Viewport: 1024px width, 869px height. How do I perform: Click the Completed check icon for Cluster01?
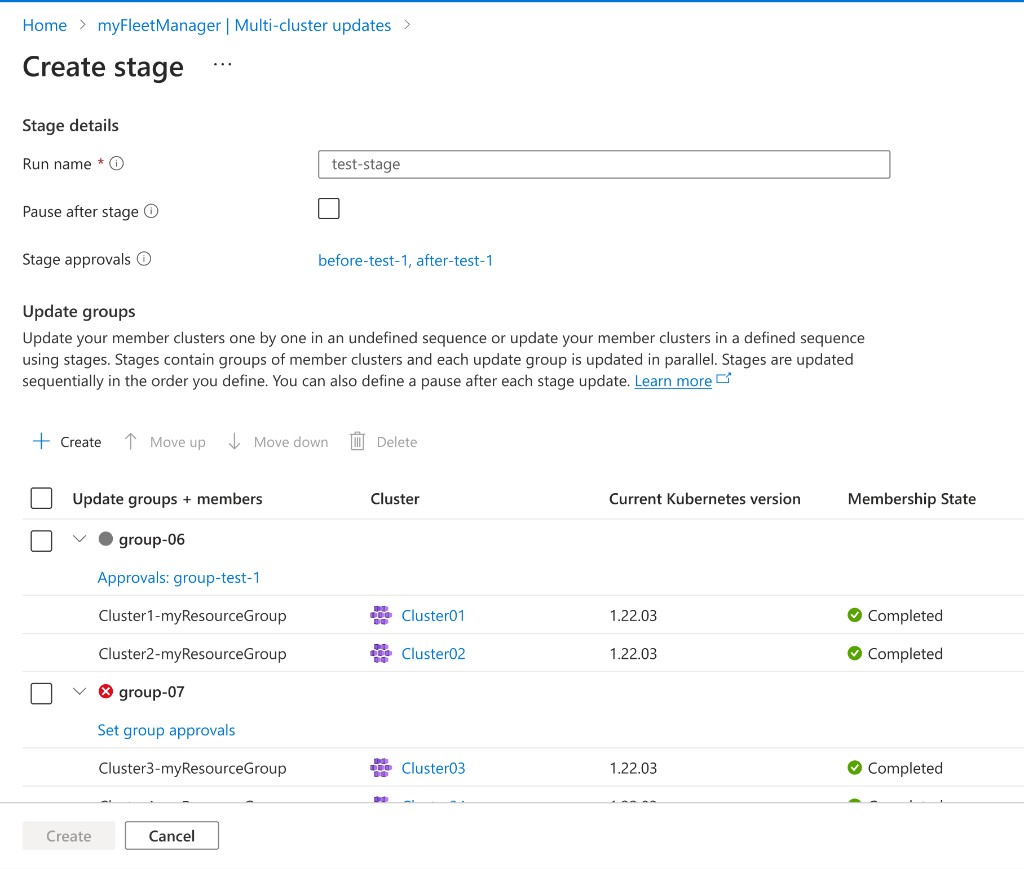[854, 614]
